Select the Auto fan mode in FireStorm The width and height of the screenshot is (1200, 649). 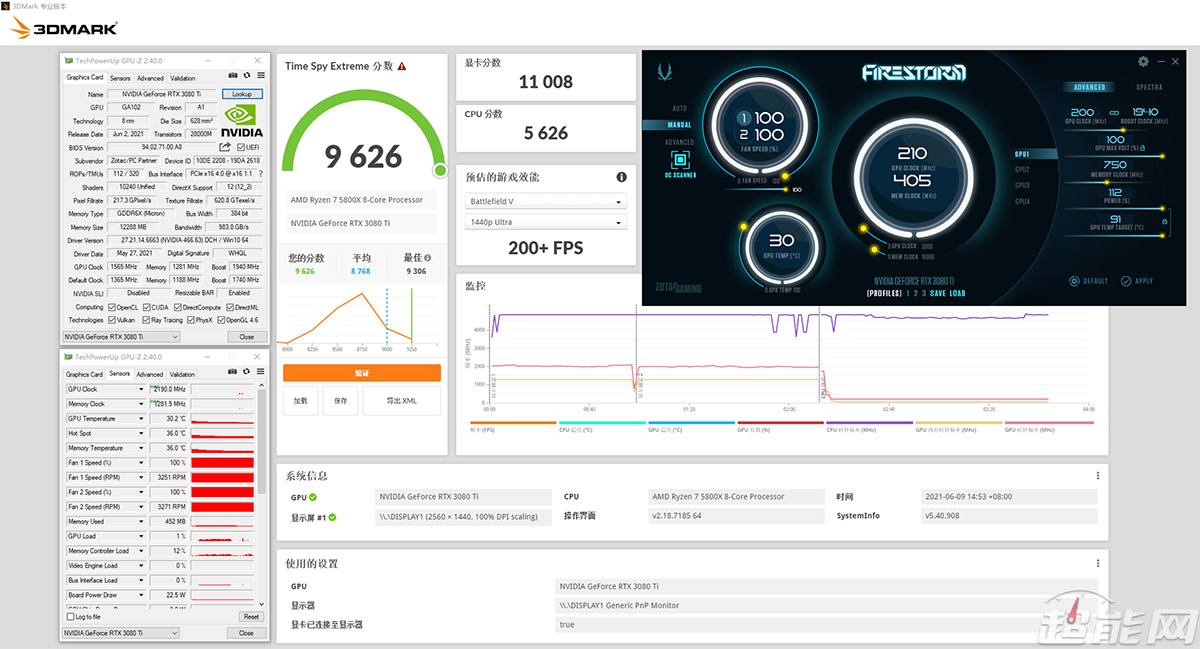point(680,108)
